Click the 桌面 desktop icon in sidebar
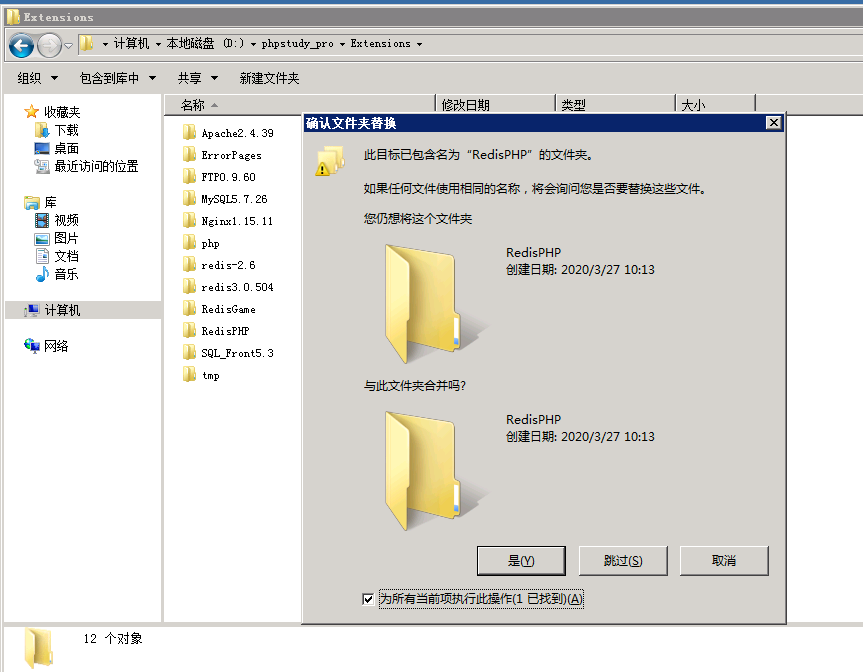863x672 pixels. tap(42, 148)
